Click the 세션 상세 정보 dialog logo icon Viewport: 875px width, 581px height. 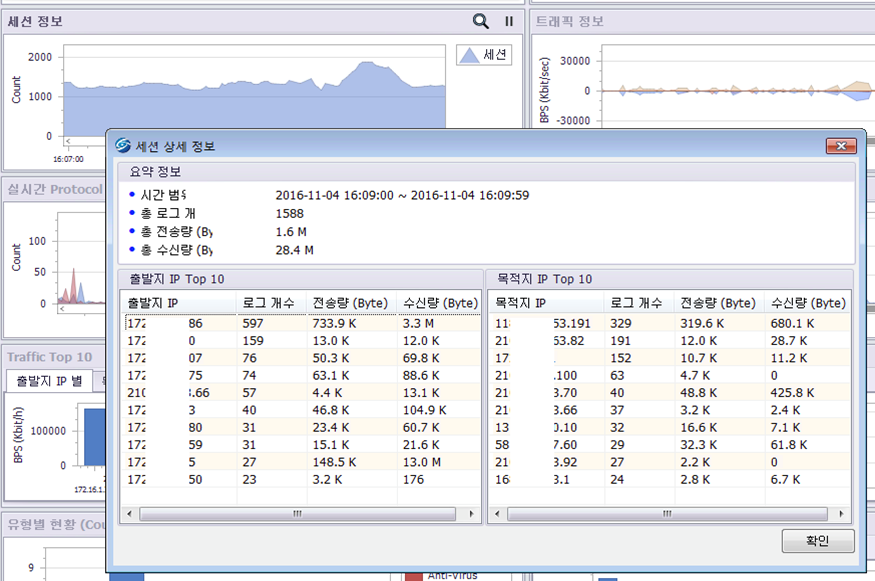point(123,146)
